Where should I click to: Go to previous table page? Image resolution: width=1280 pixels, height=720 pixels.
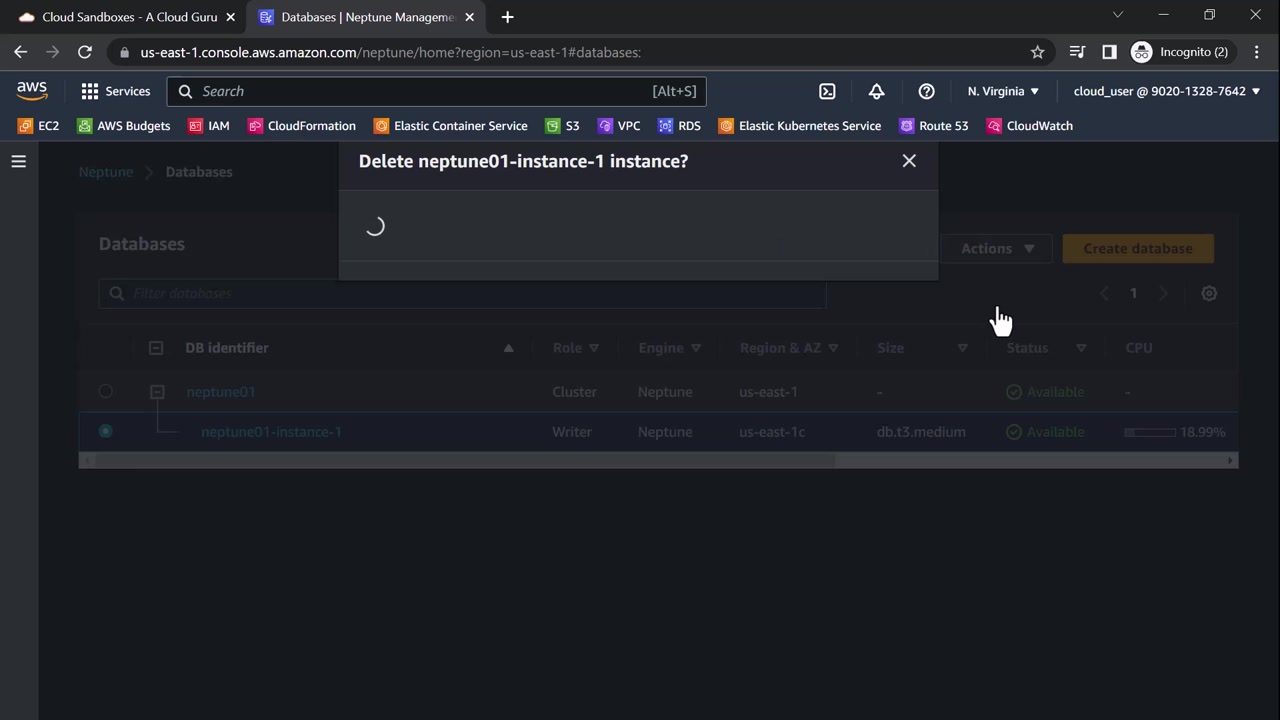tap(1105, 293)
